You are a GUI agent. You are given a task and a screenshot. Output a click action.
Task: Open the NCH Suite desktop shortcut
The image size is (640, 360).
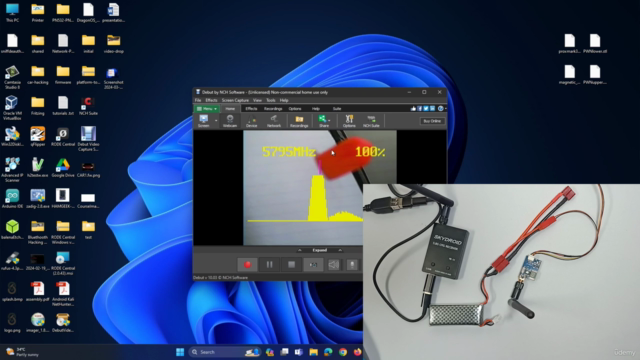88,105
